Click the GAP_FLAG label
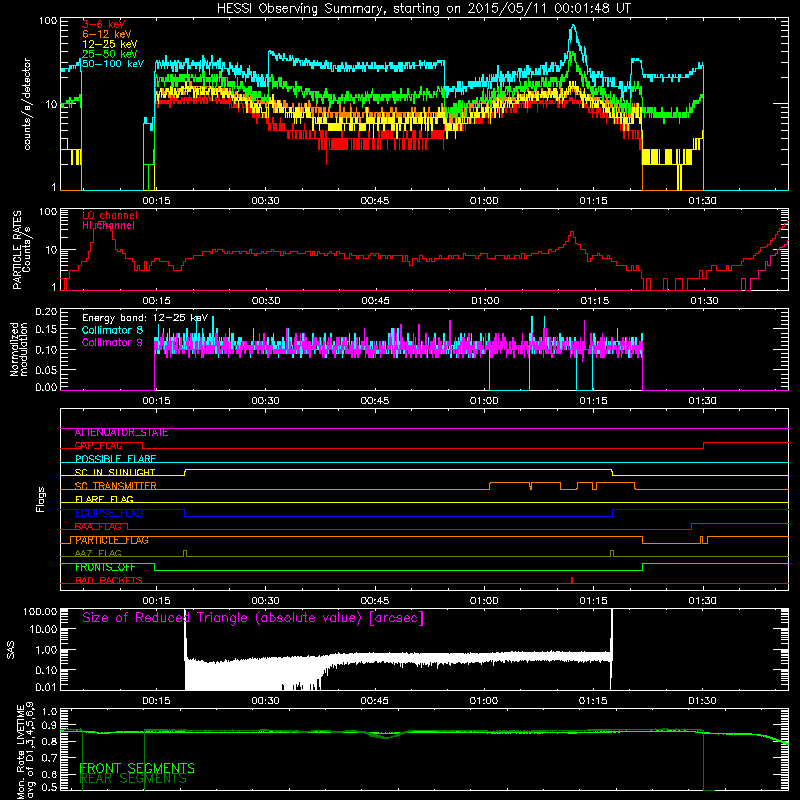This screenshot has height=800, width=800. coord(98,446)
